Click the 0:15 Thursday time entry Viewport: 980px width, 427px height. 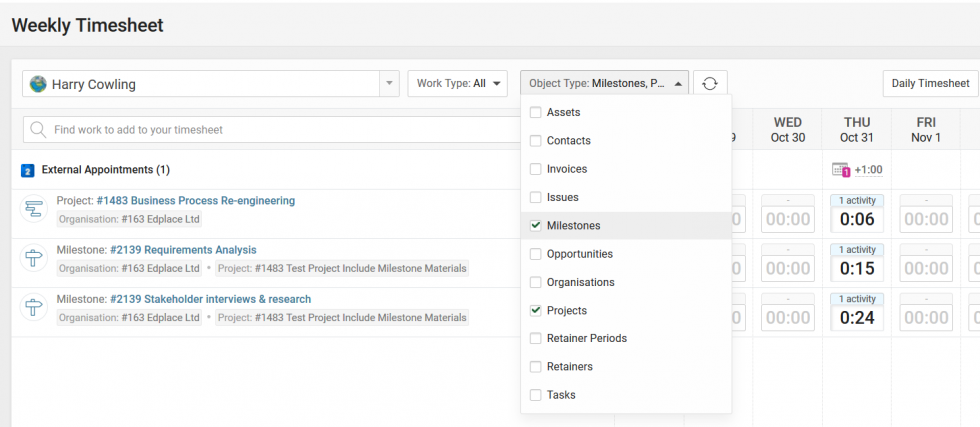click(x=857, y=268)
